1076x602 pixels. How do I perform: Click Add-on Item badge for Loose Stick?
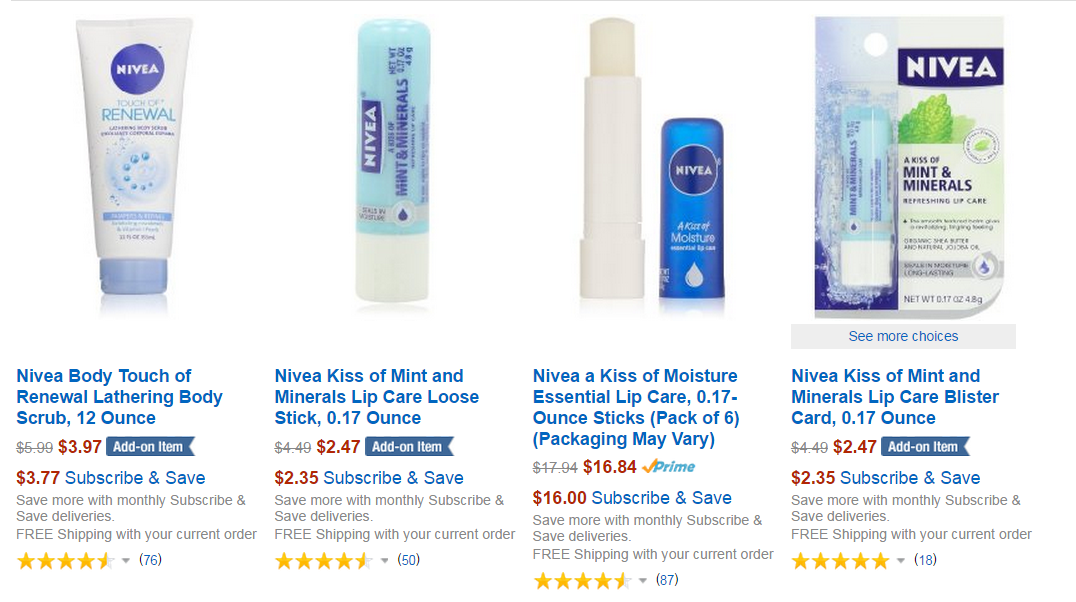click(408, 447)
